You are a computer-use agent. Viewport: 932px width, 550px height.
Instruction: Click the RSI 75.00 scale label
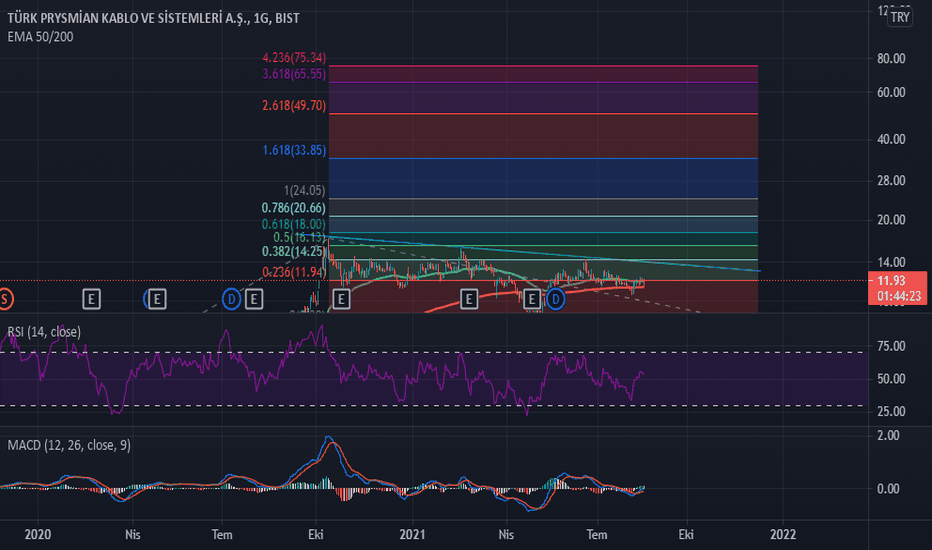click(x=891, y=346)
